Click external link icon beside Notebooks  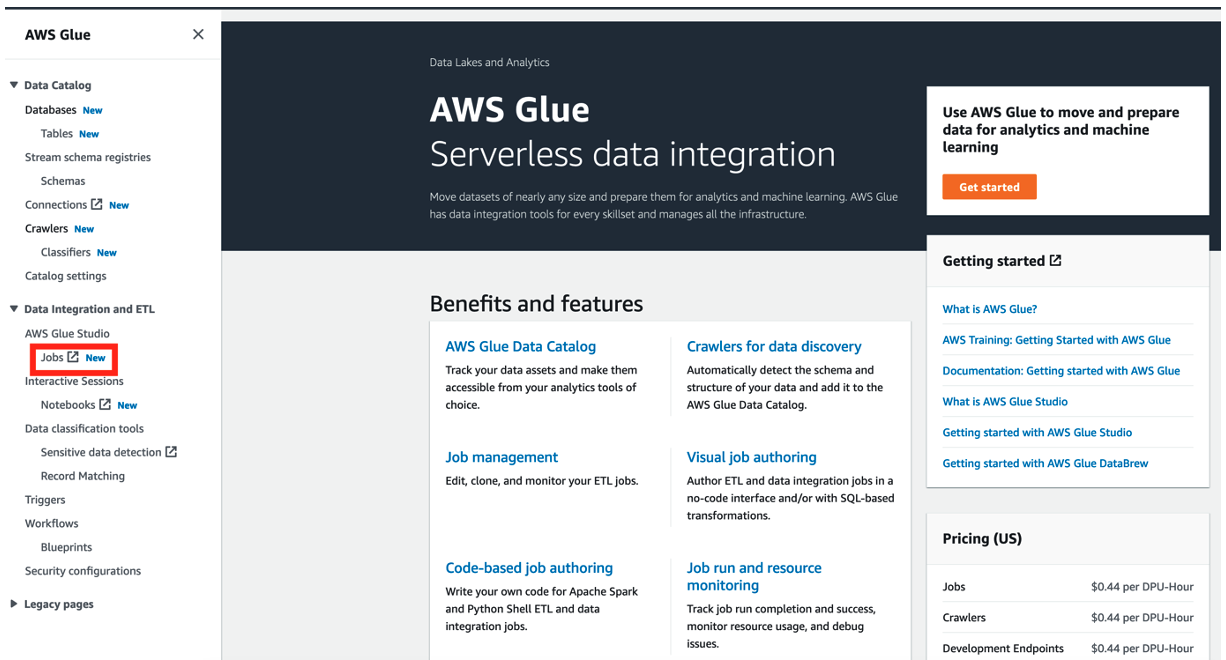[x=105, y=404]
